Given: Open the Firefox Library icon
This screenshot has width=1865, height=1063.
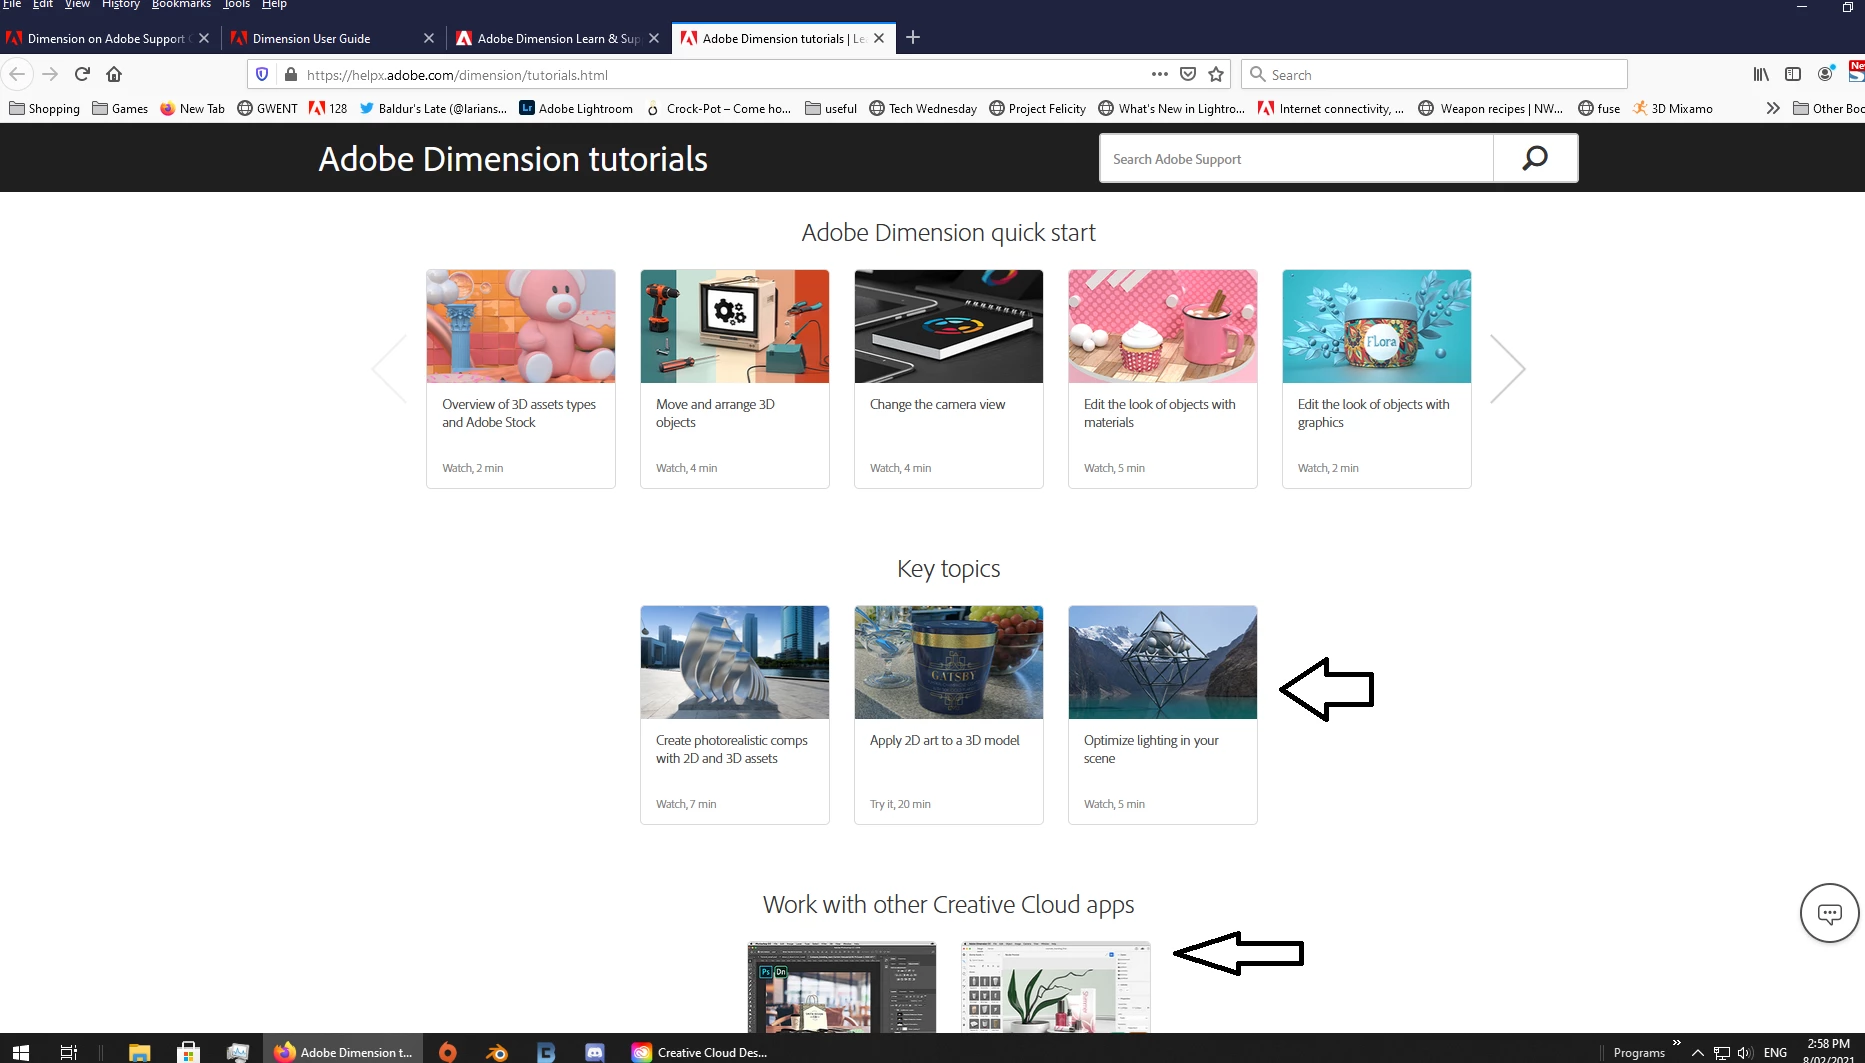Looking at the screenshot, I should click(1761, 74).
